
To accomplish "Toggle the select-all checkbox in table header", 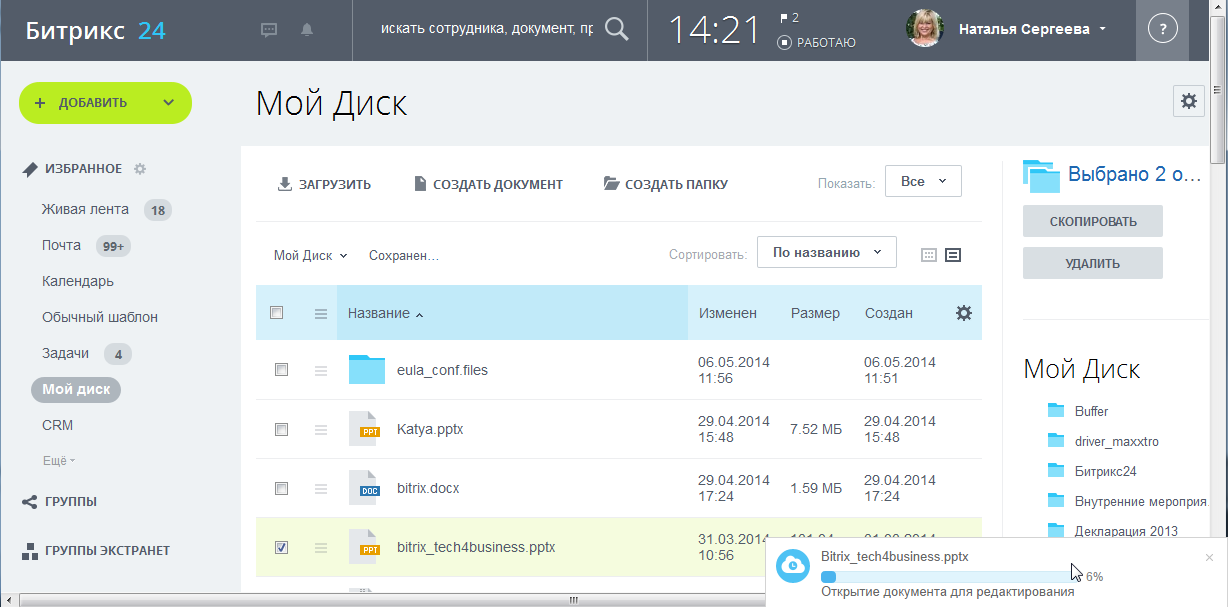I will [277, 313].
